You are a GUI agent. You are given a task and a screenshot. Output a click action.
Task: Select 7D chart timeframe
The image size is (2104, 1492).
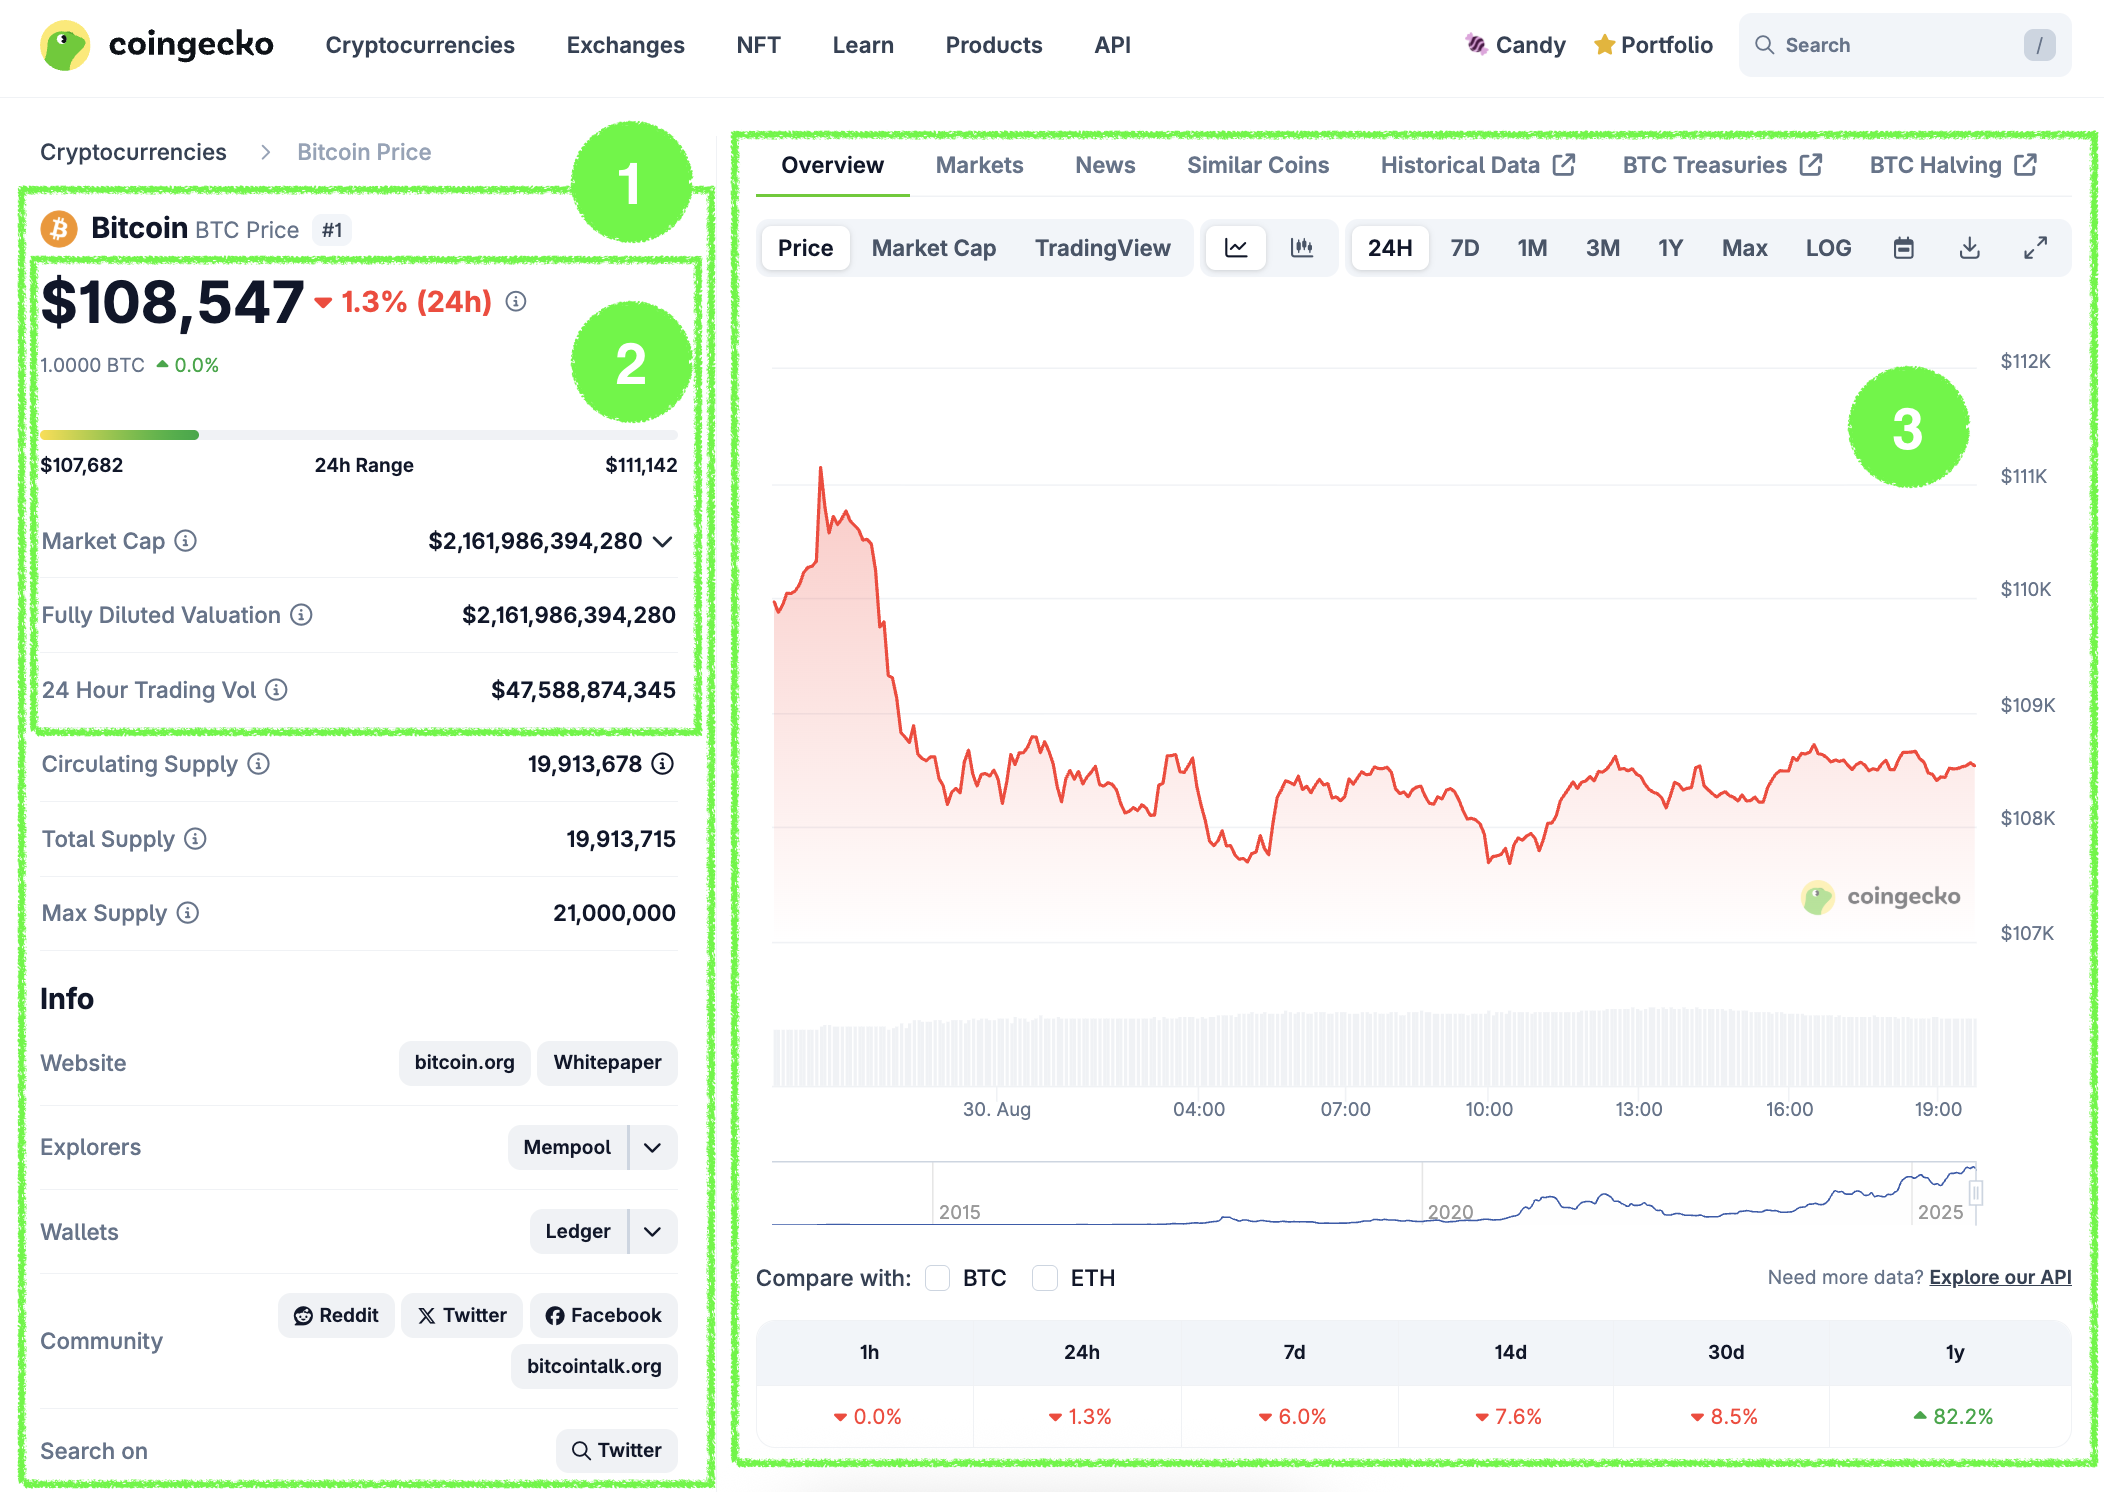click(x=1465, y=248)
